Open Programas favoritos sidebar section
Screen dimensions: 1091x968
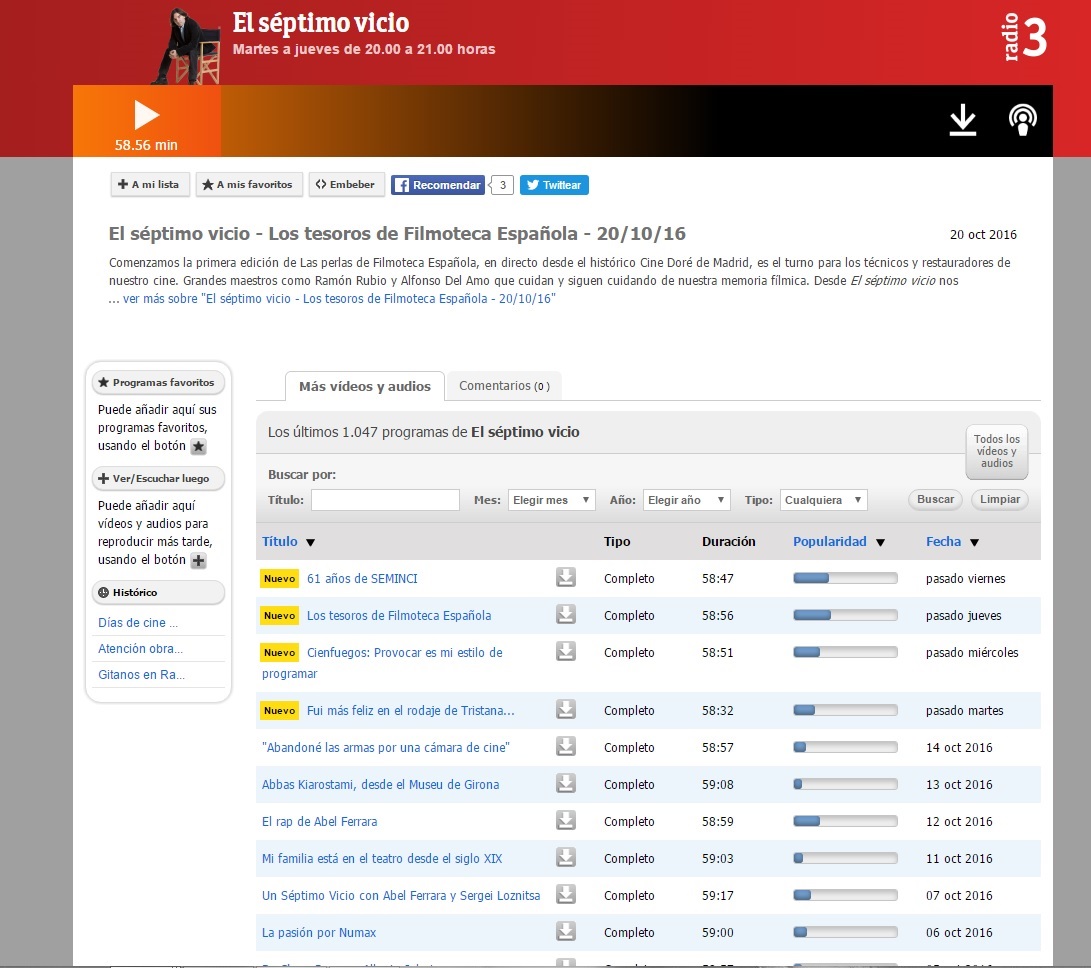click(158, 382)
